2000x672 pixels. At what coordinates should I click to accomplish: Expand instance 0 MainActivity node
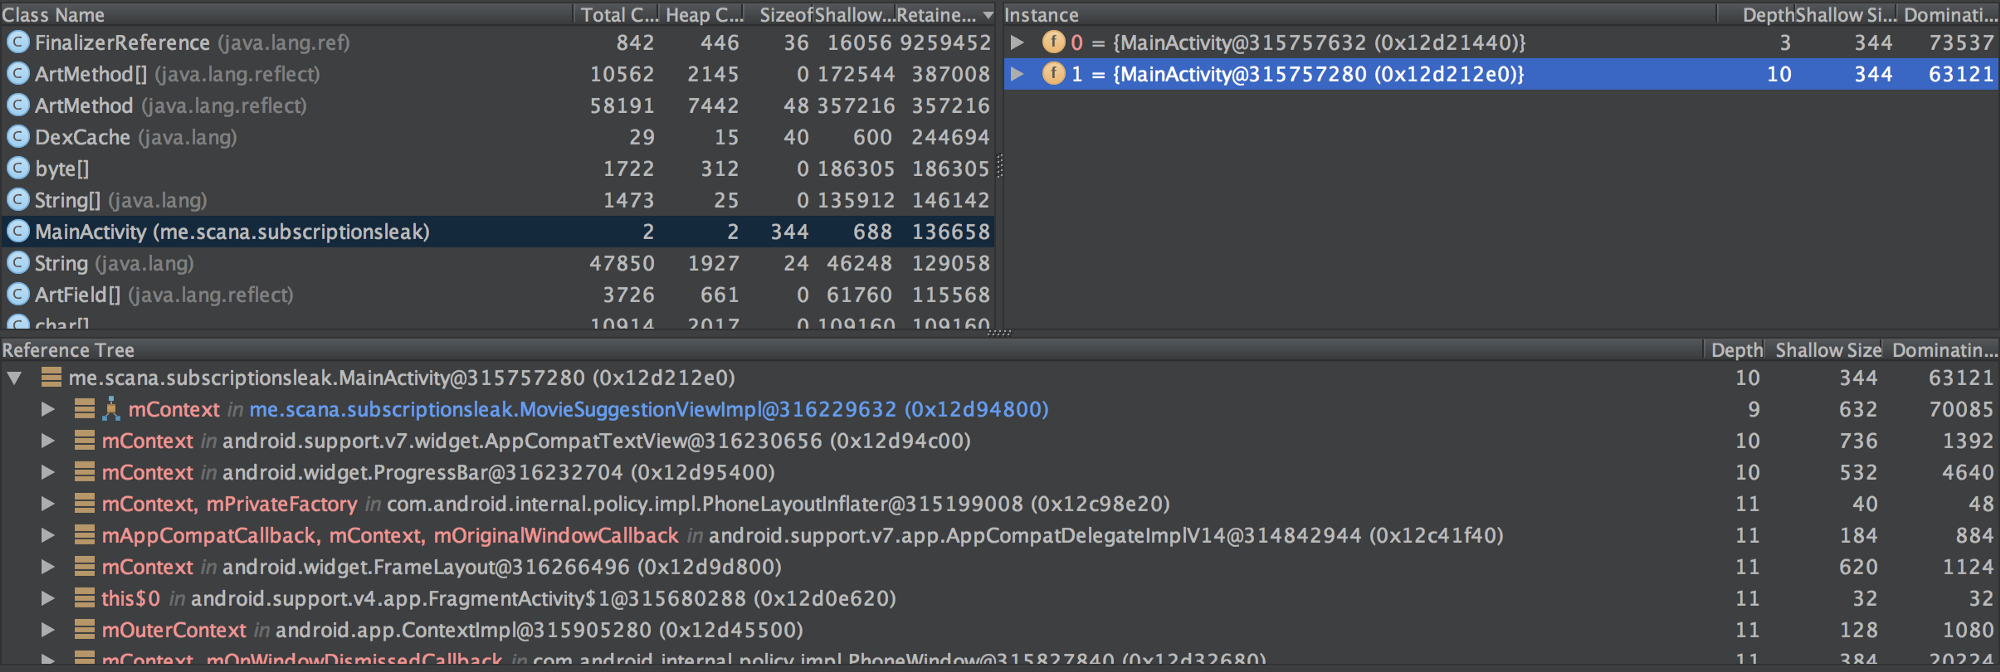[x=1017, y=42]
